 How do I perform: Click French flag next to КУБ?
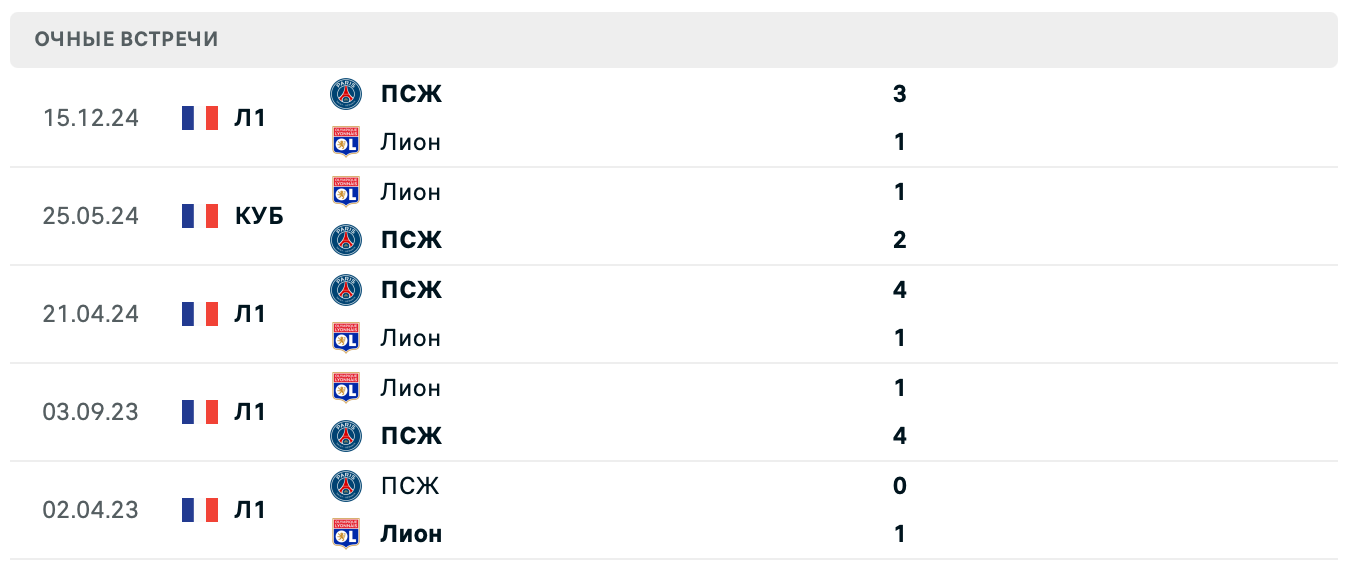point(200,216)
